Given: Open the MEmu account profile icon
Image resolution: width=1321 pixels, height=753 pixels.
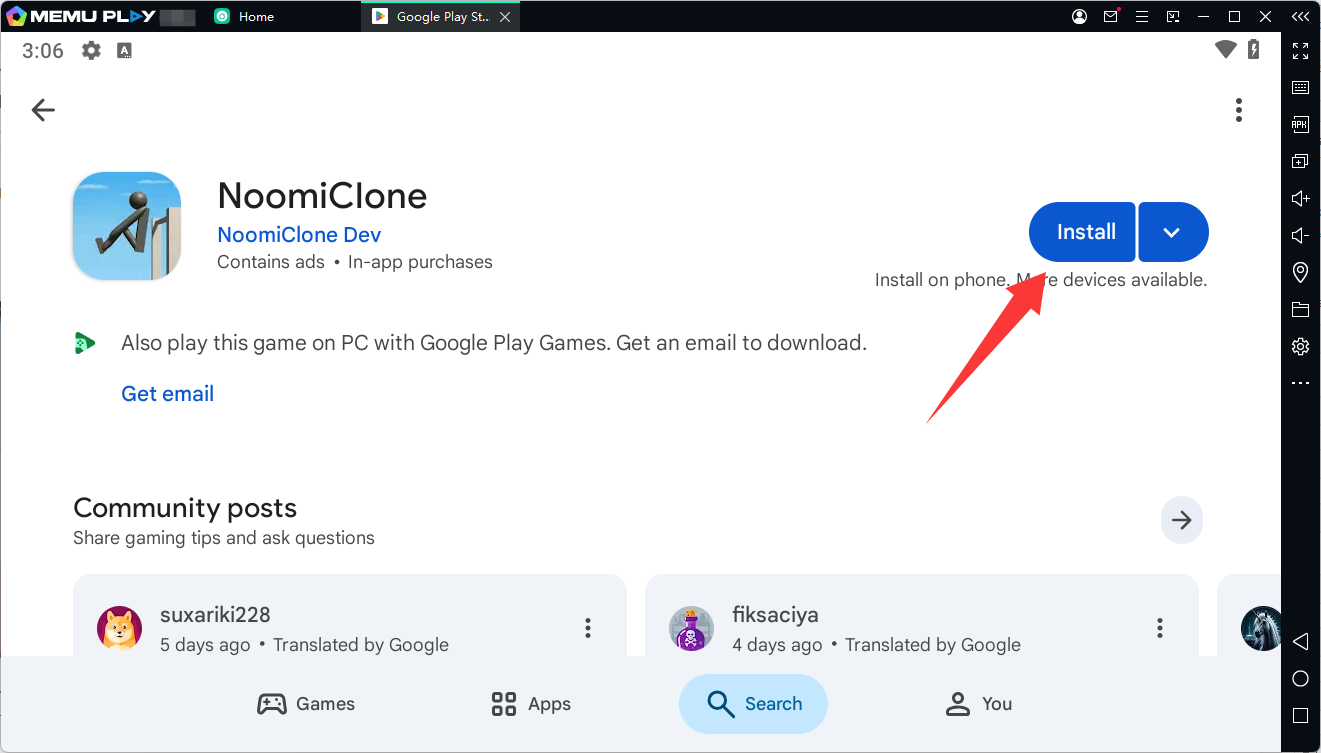Looking at the screenshot, I should coord(1079,16).
